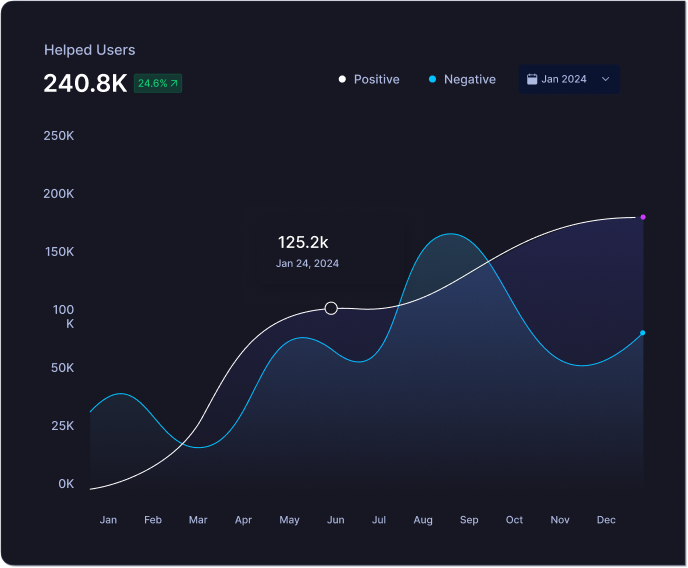Click the May month label
688x568 pixels.
coord(289,520)
